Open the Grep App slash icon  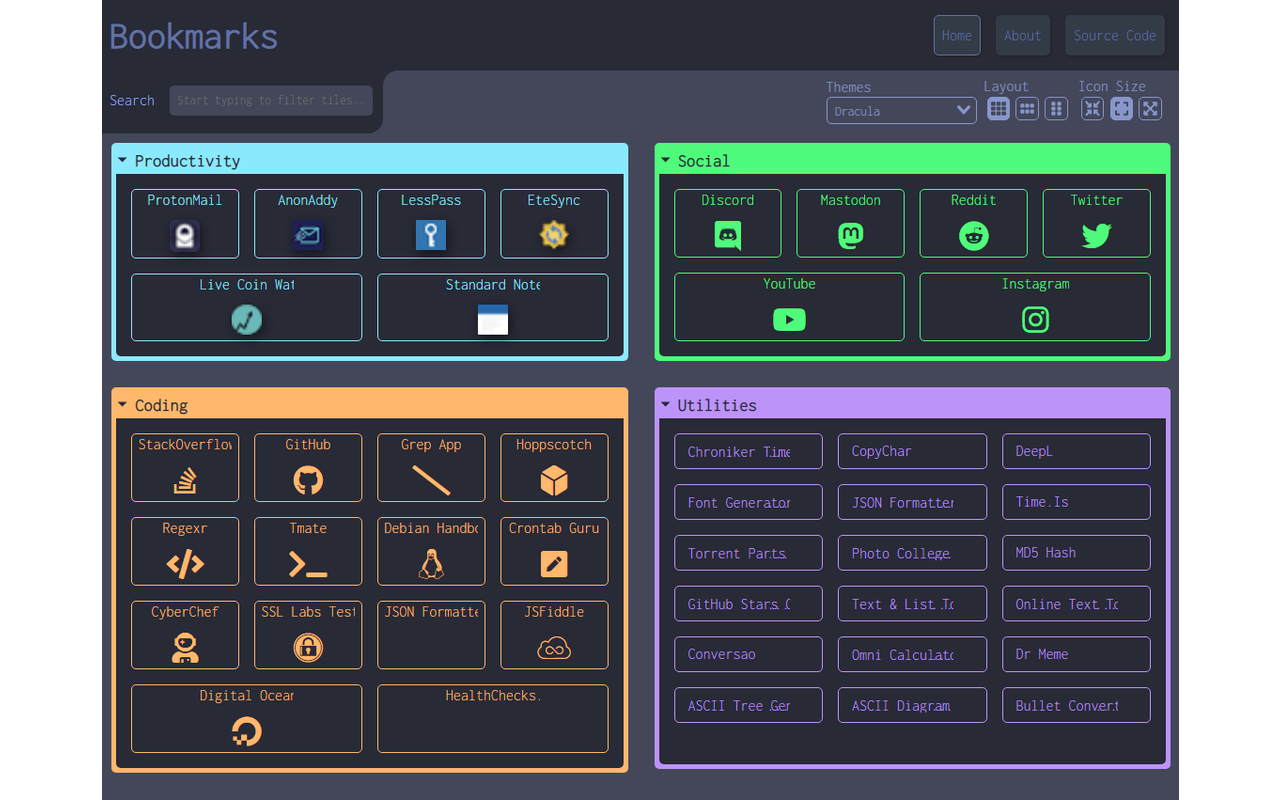(x=431, y=481)
